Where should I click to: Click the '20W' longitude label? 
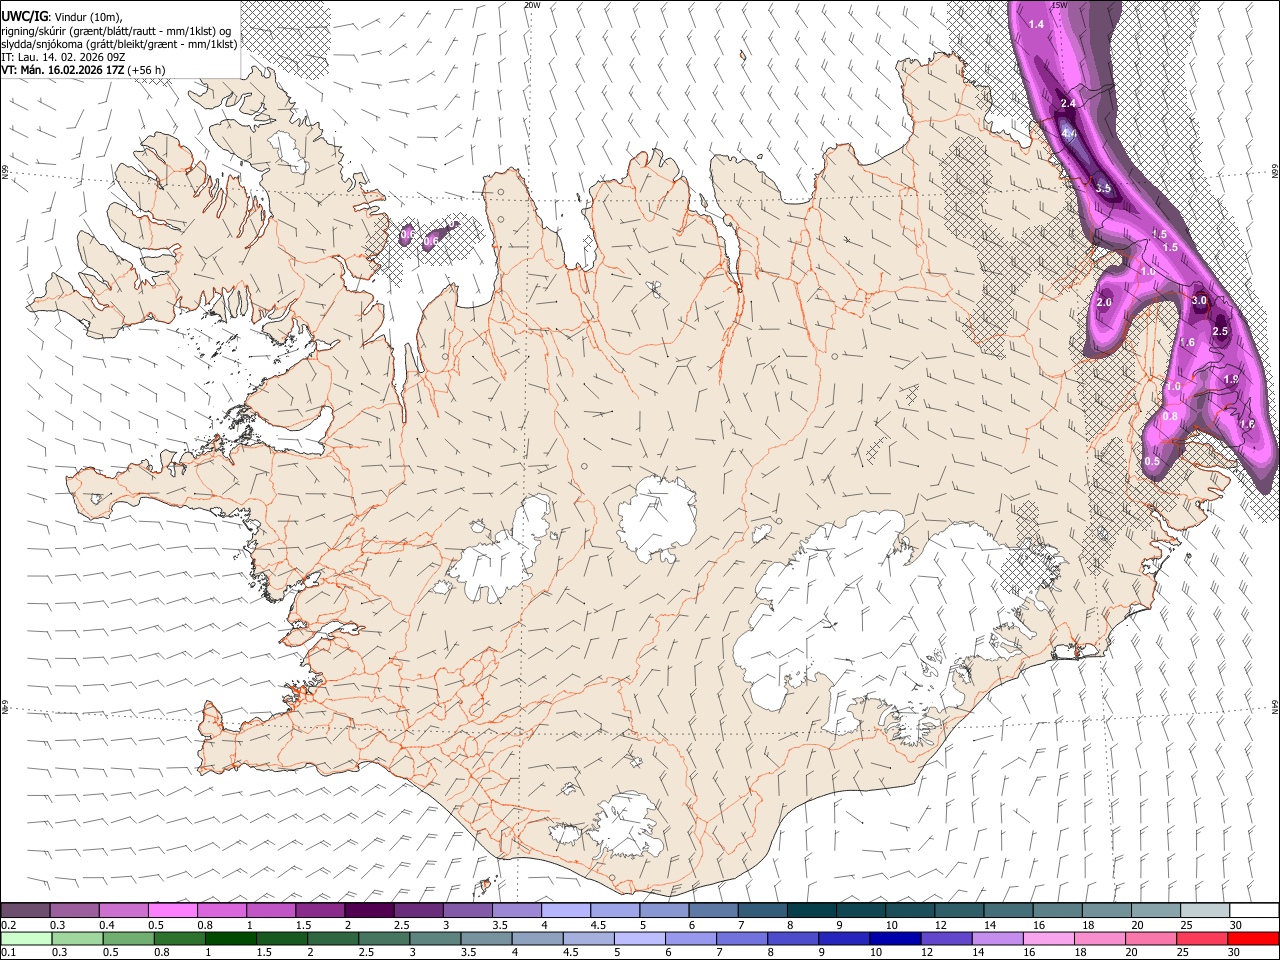coord(532,5)
